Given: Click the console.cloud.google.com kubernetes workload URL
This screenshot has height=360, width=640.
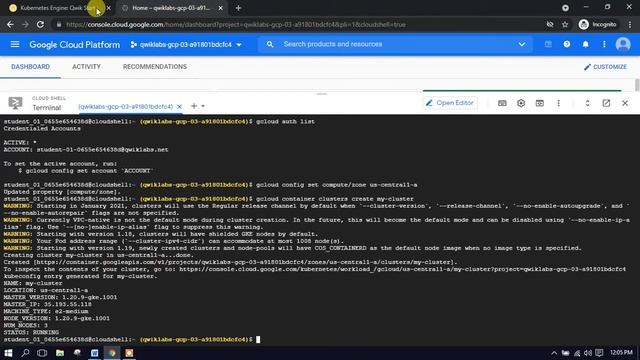Looking at the screenshot, I should click(402, 269).
